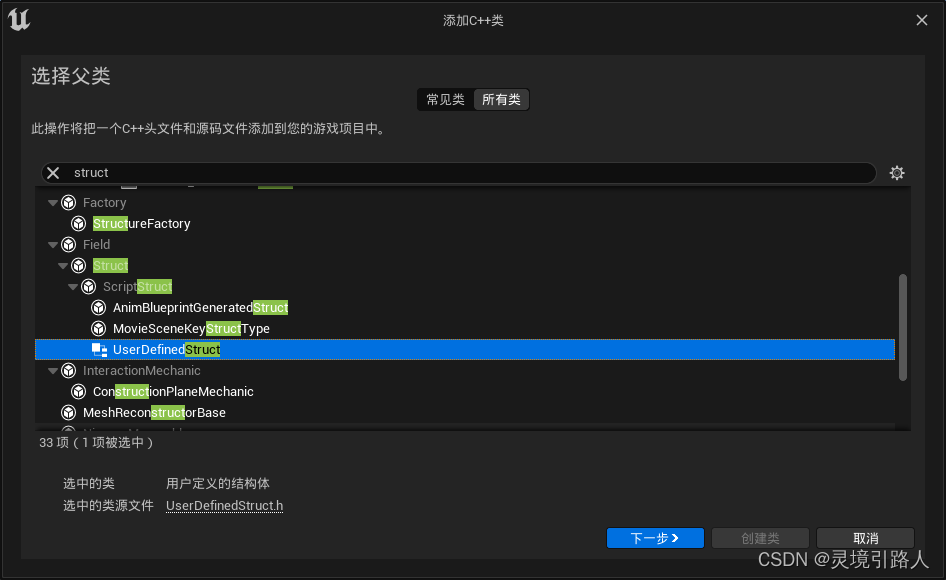This screenshot has height=580, width=946.
Task: Click the 下一步 button
Action: (x=655, y=537)
